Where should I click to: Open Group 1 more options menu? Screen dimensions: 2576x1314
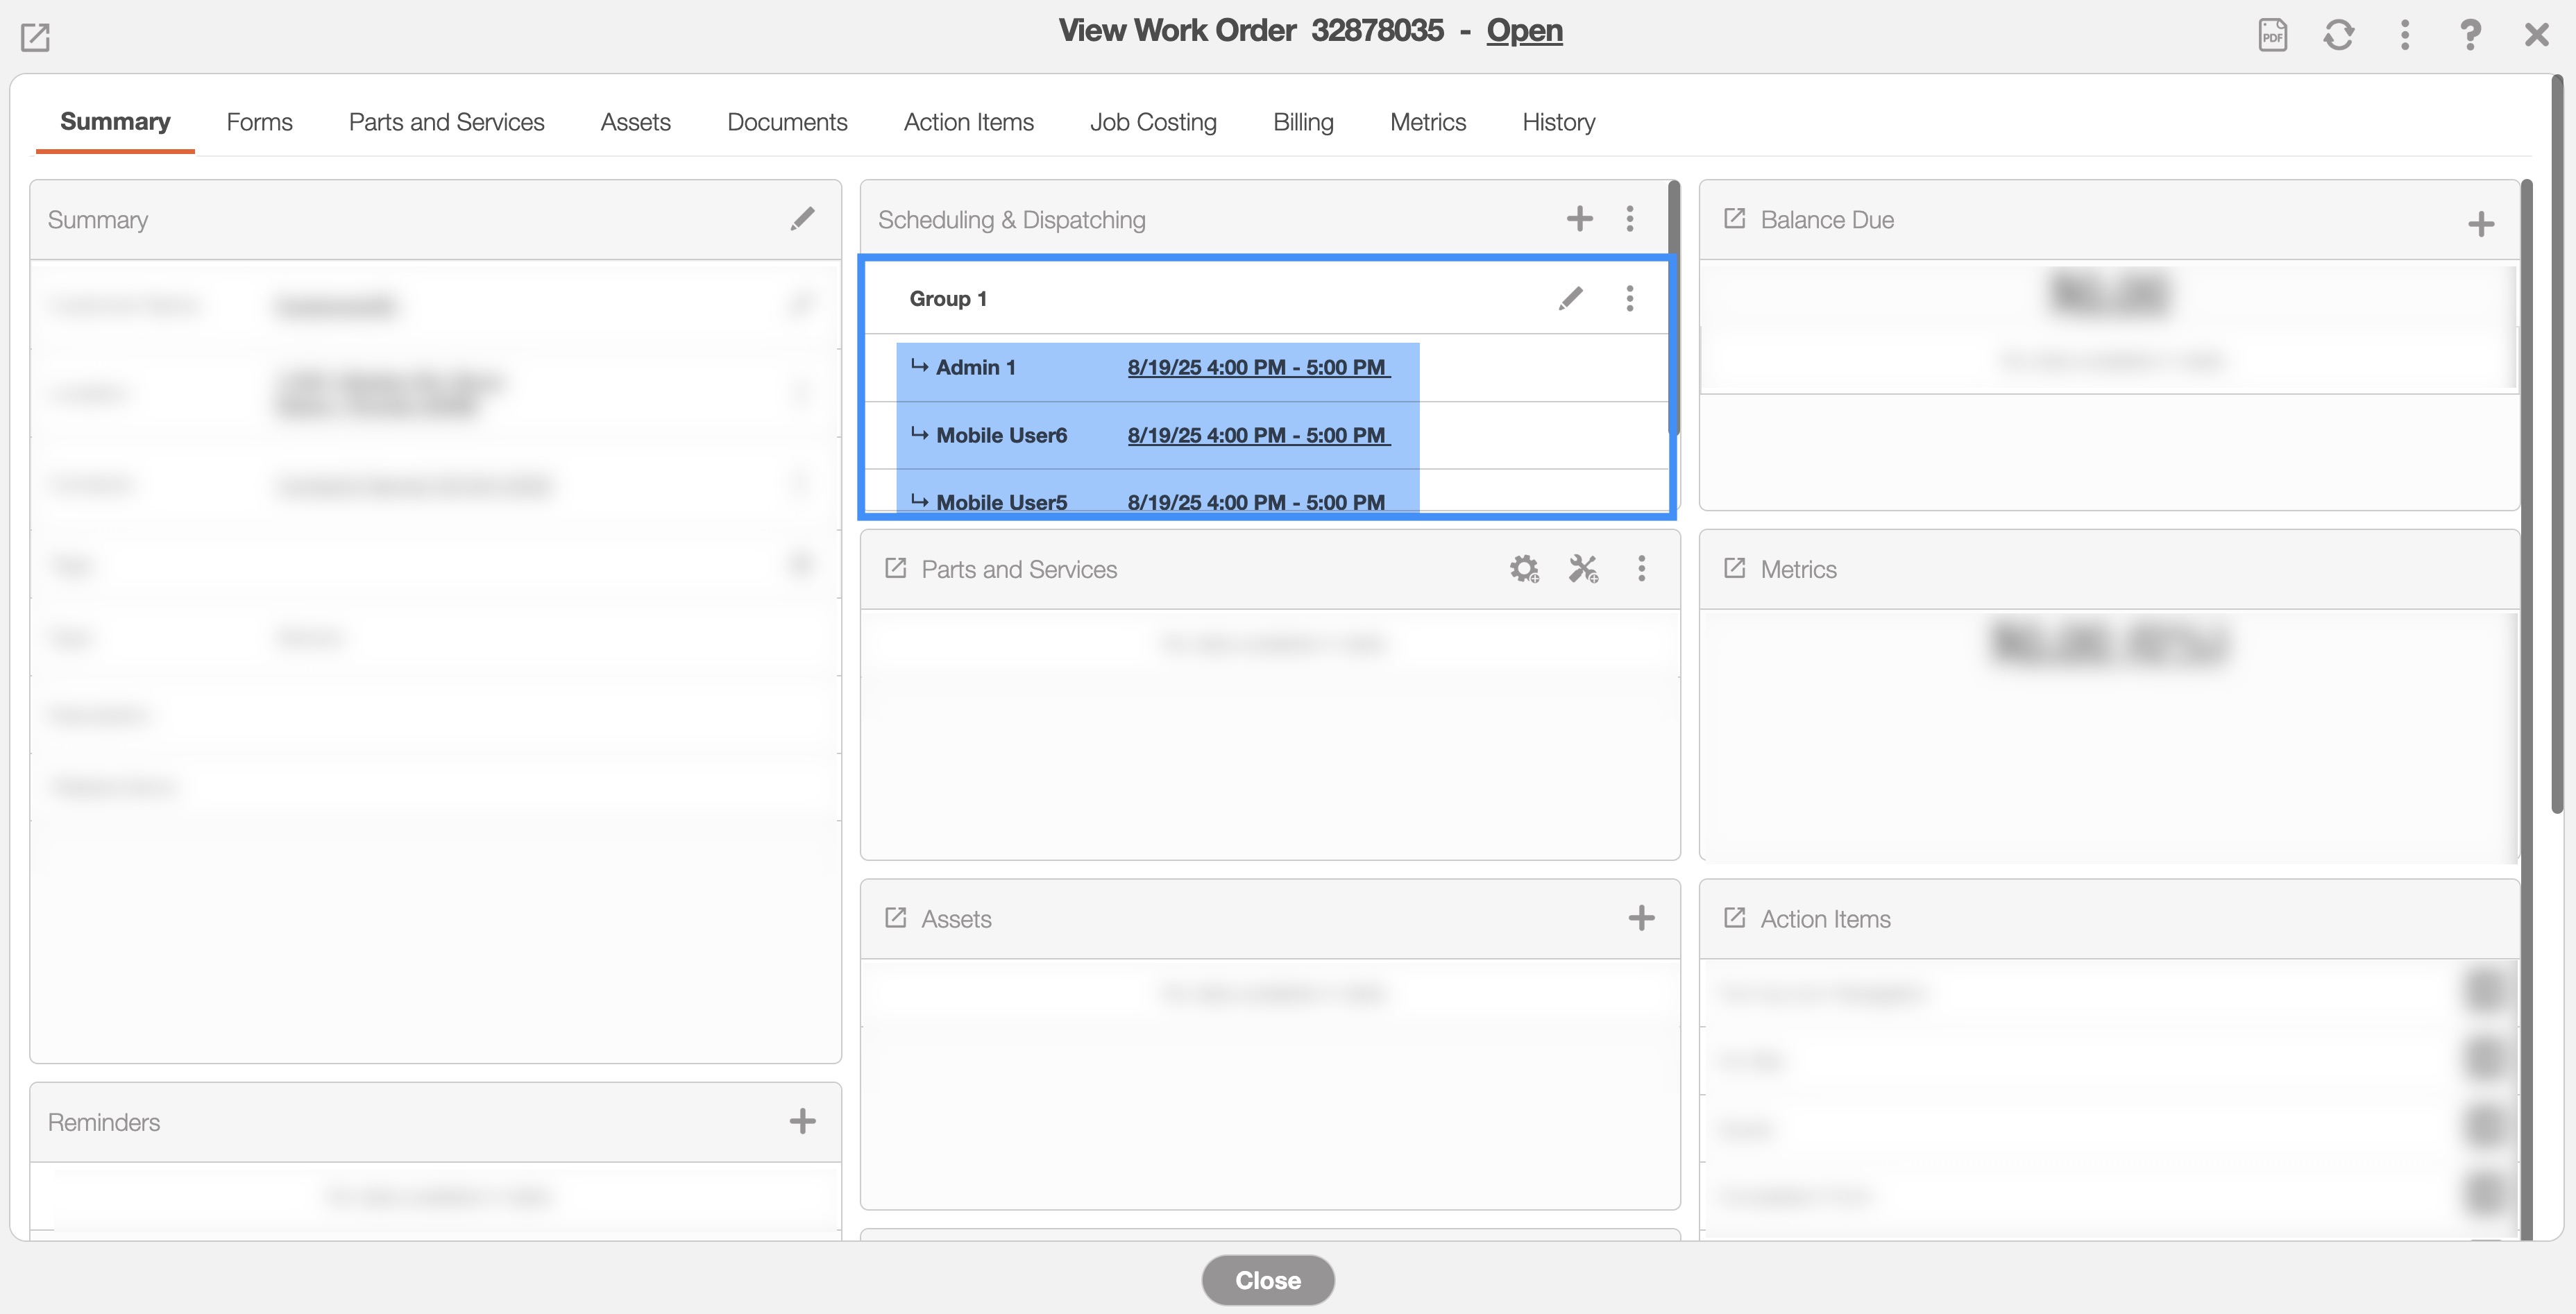pyautogui.click(x=1630, y=298)
